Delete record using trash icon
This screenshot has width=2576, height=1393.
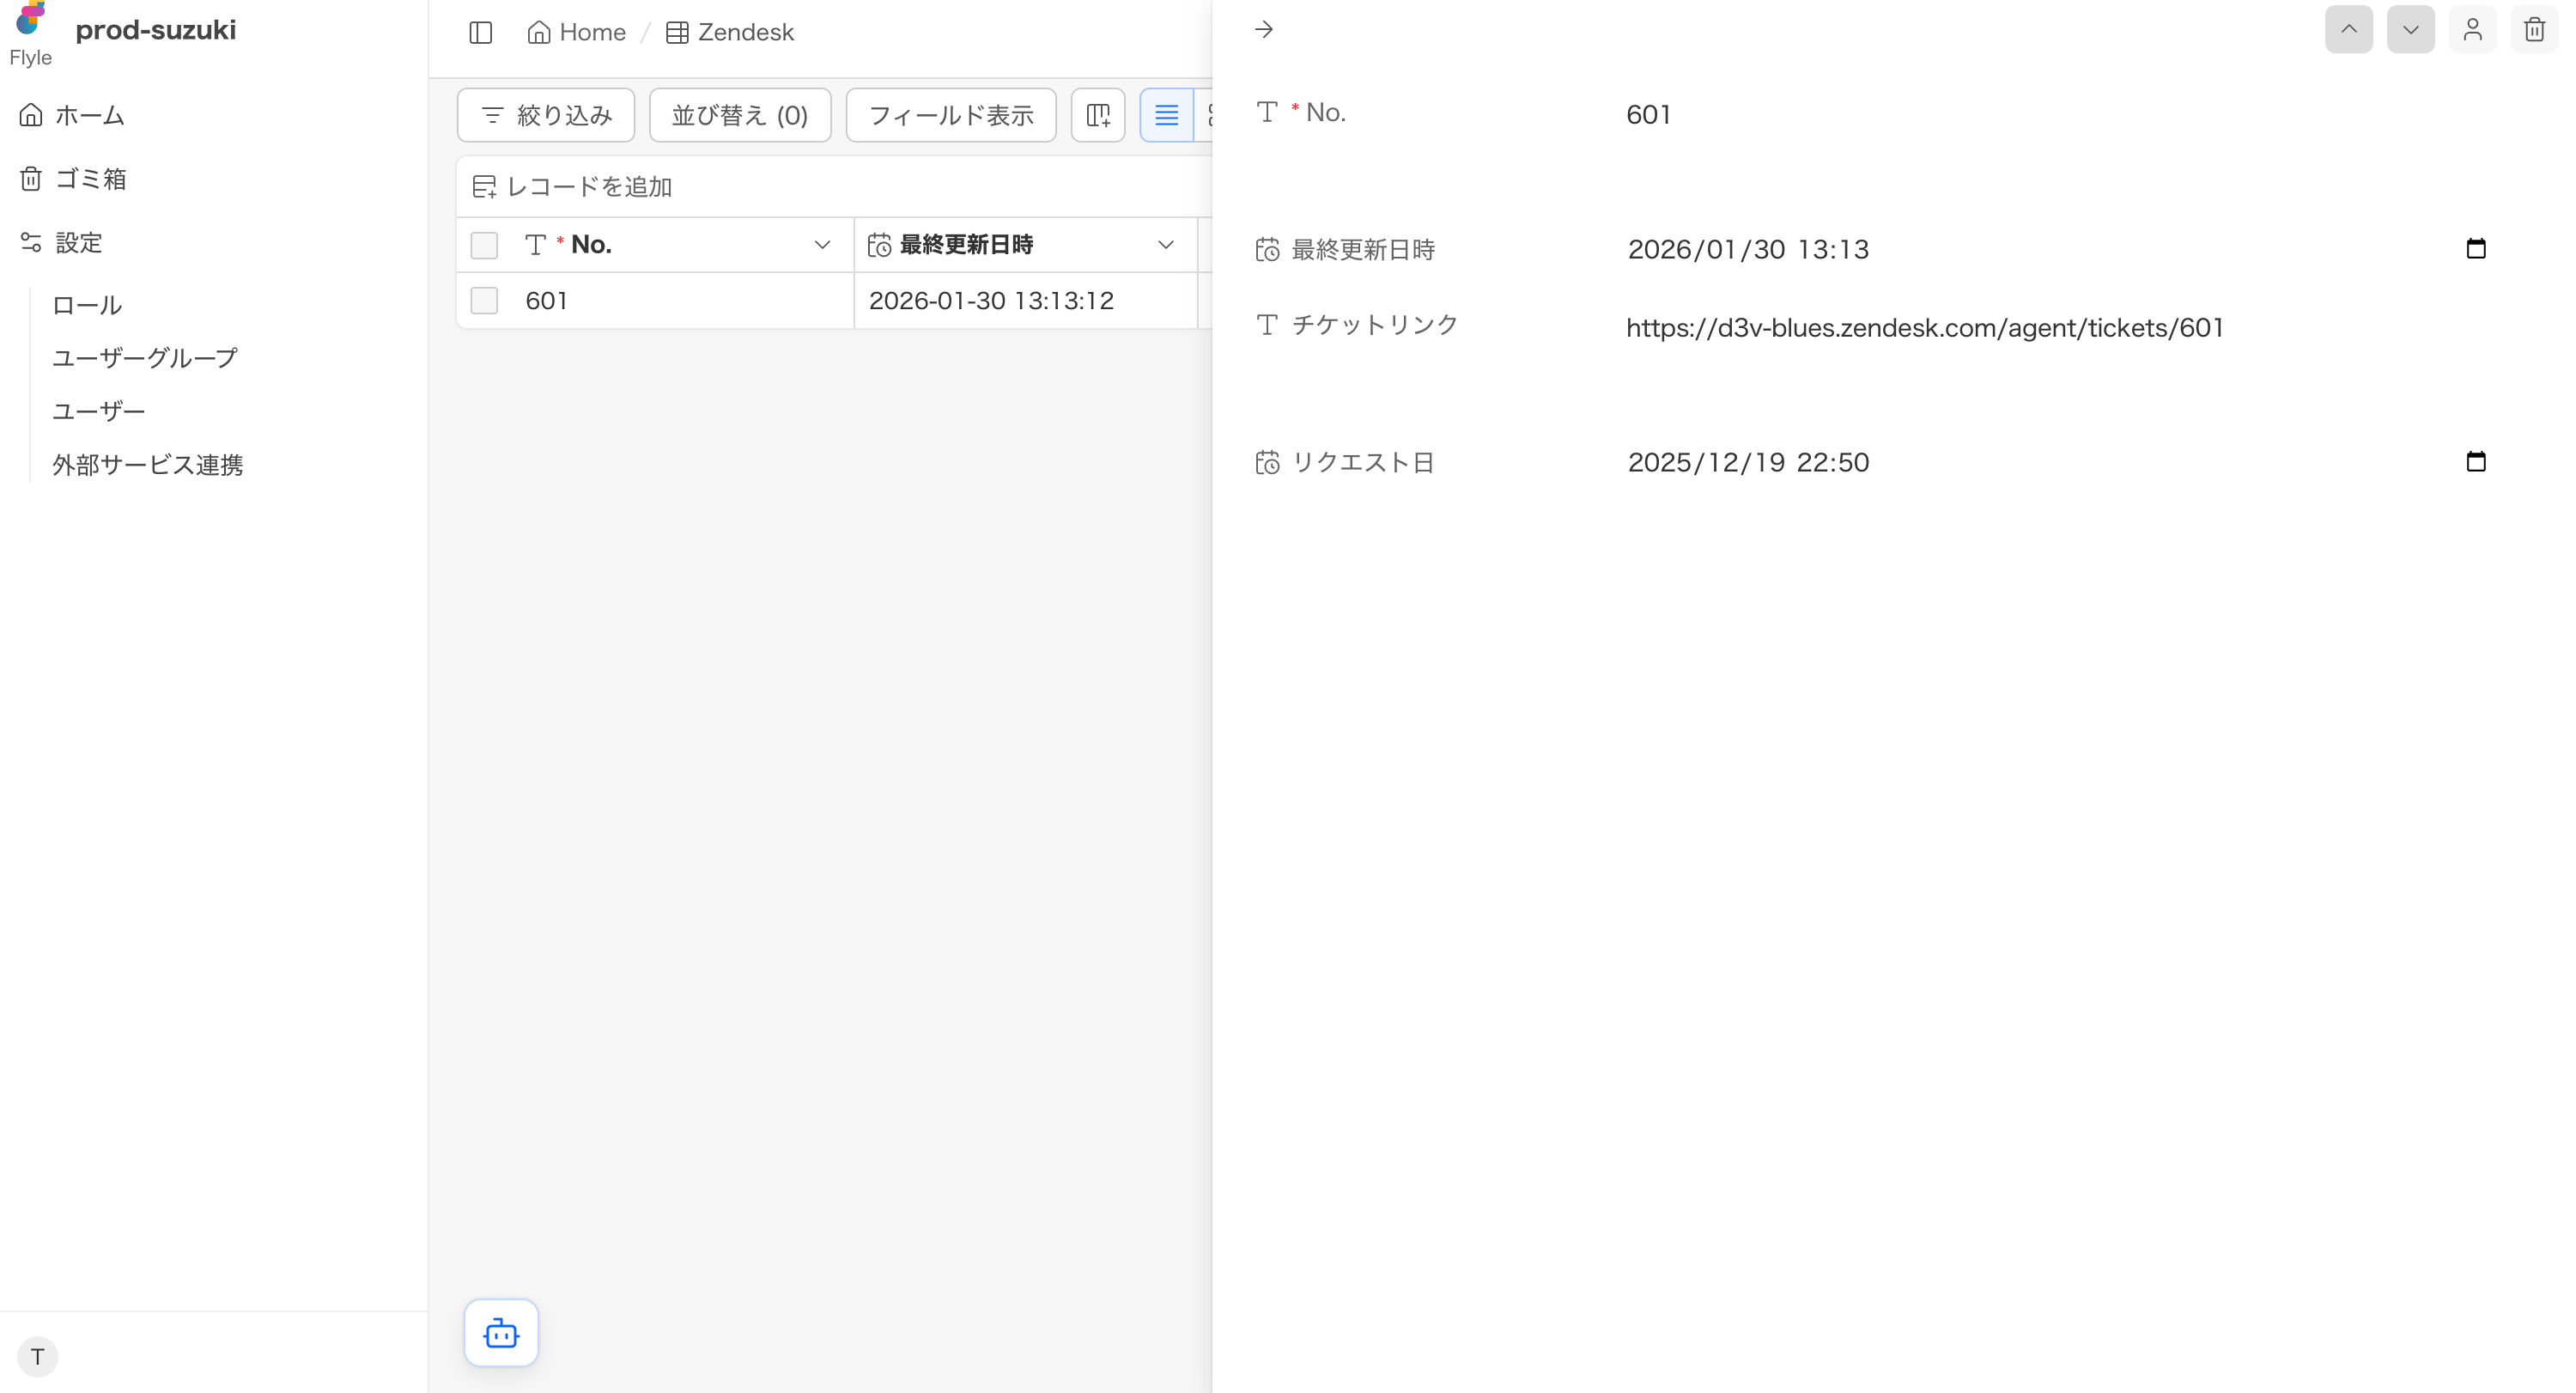coord(2533,29)
